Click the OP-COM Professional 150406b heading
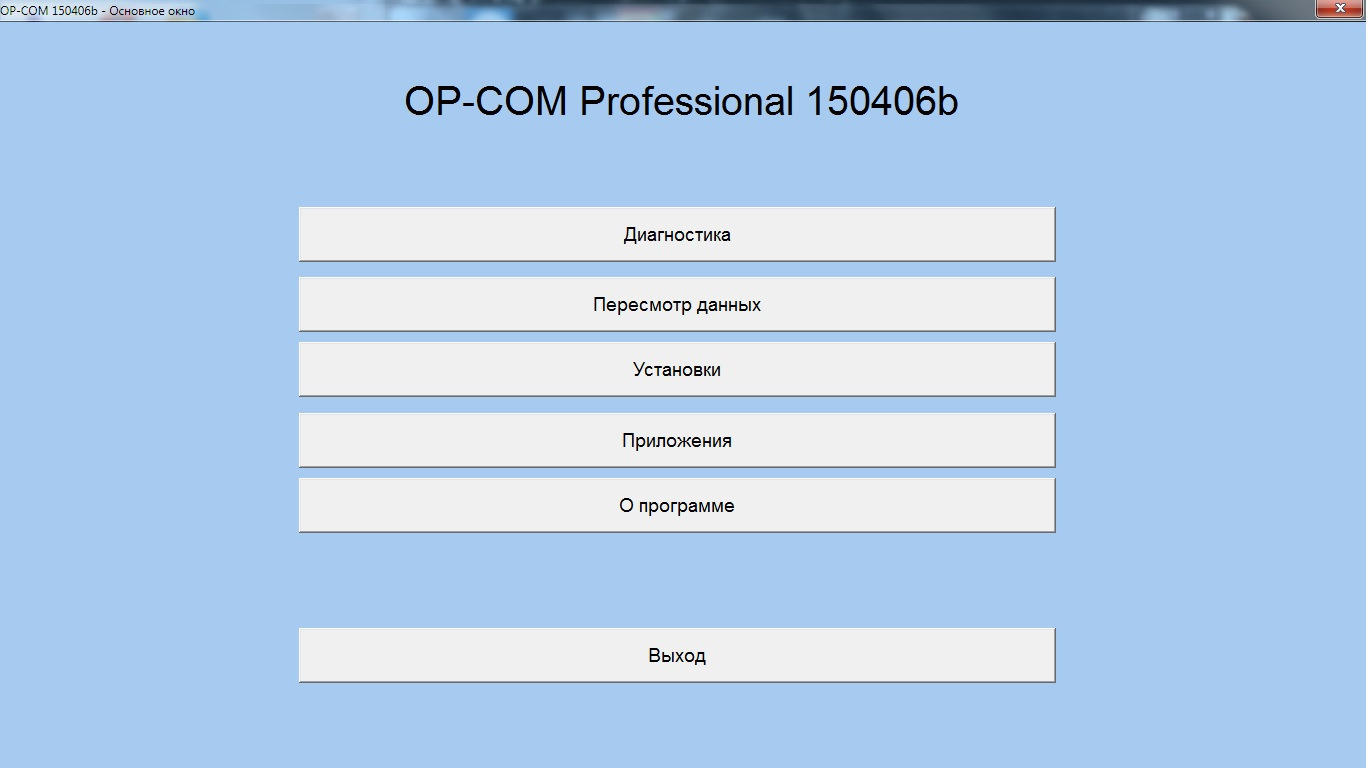This screenshot has width=1370, height=768. pyautogui.click(x=681, y=102)
